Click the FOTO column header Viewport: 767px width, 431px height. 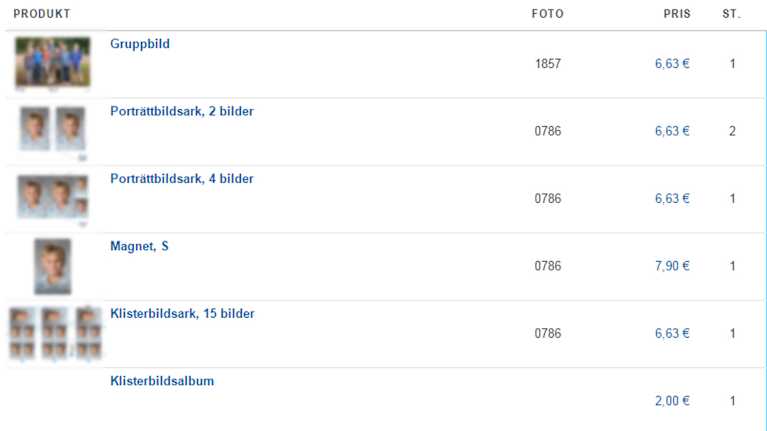coord(547,14)
